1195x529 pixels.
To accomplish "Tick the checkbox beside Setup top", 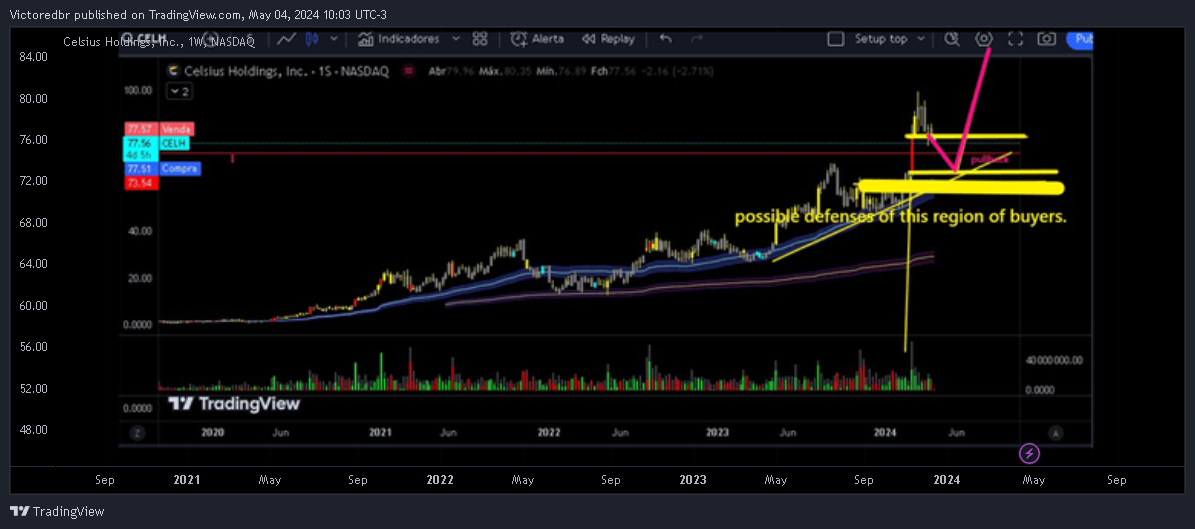I will (836, 39).
